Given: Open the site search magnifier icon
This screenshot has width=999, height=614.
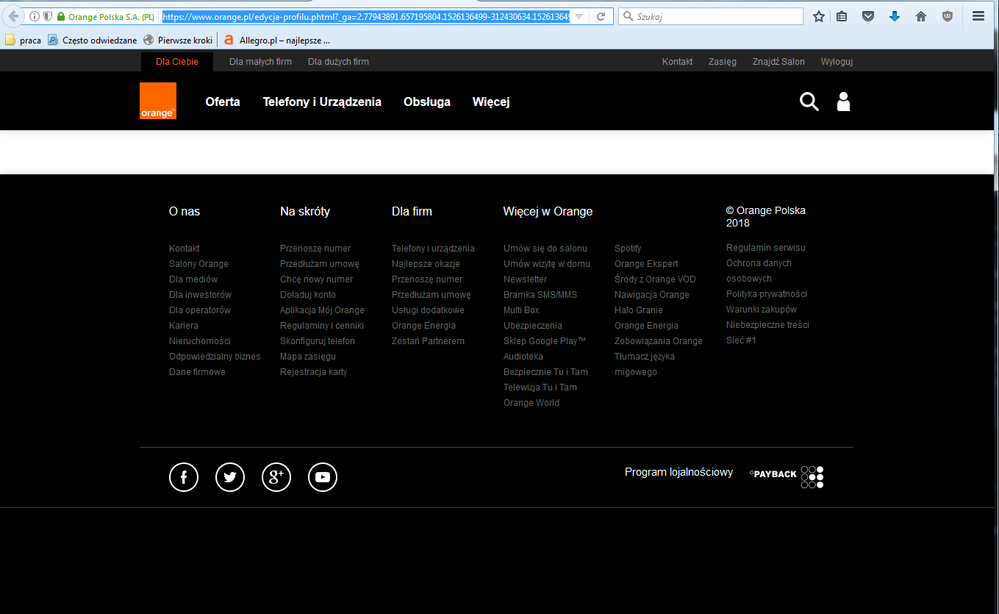Looking at the screenshot, I should 809,101.
